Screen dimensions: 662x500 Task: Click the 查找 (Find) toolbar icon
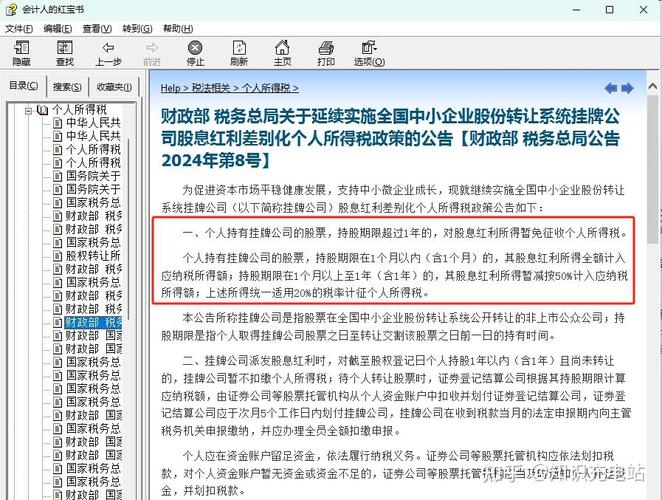(65, 48)
